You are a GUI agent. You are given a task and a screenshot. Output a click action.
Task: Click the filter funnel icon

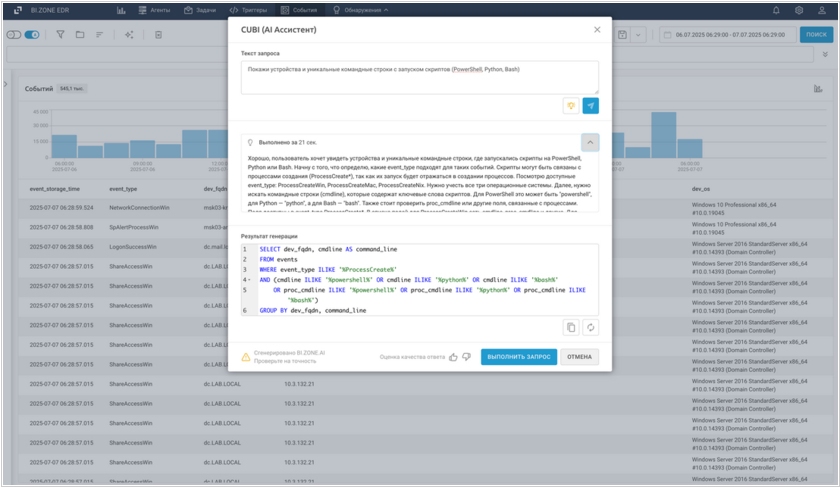pyautogui.click(x=61, y=35)
